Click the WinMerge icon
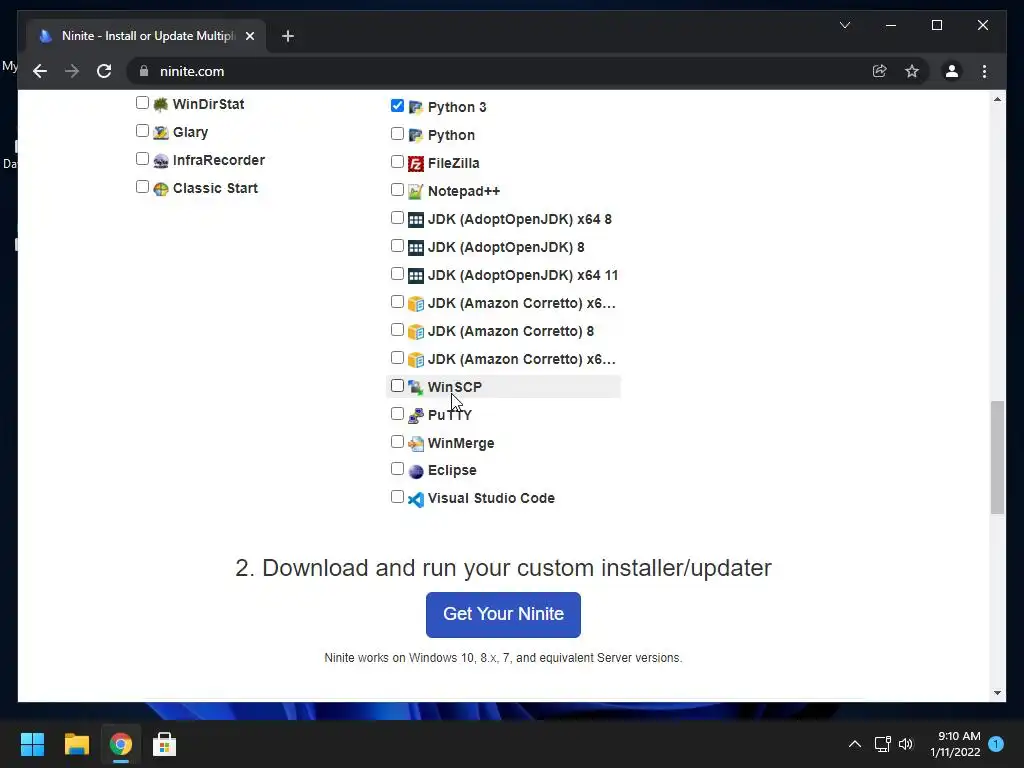The image size is (1024, 768). [x=415, y=443]
